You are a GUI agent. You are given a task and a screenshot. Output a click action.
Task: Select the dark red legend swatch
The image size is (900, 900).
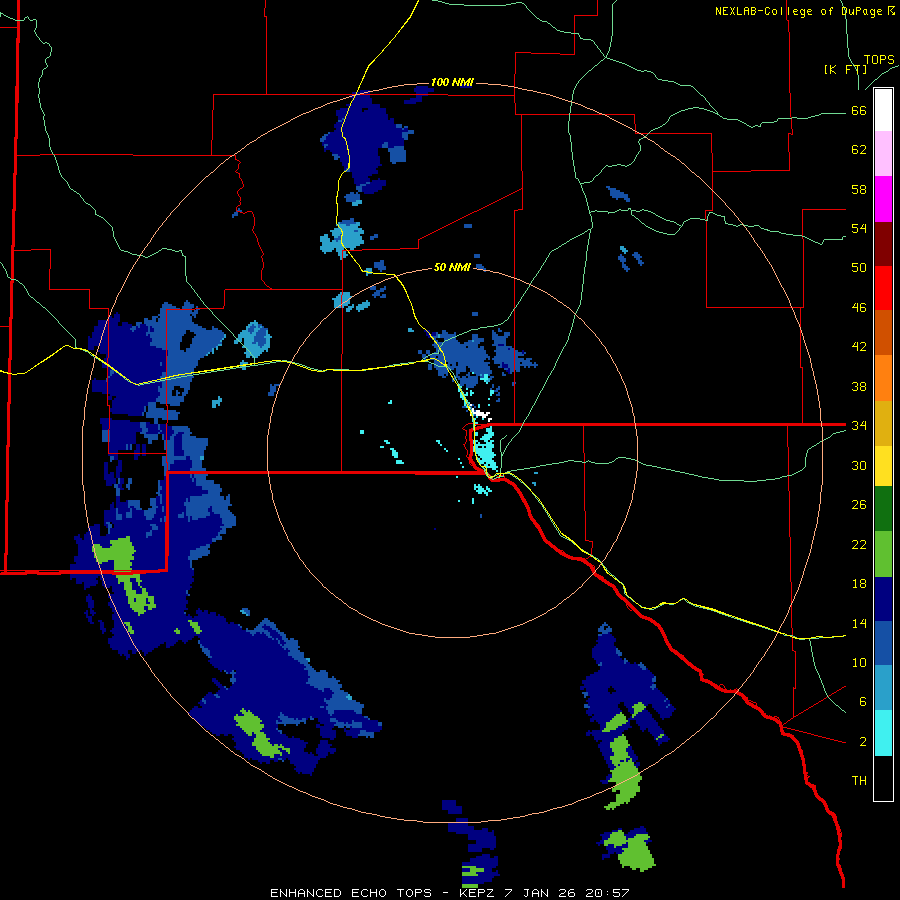tap(883, 244)
